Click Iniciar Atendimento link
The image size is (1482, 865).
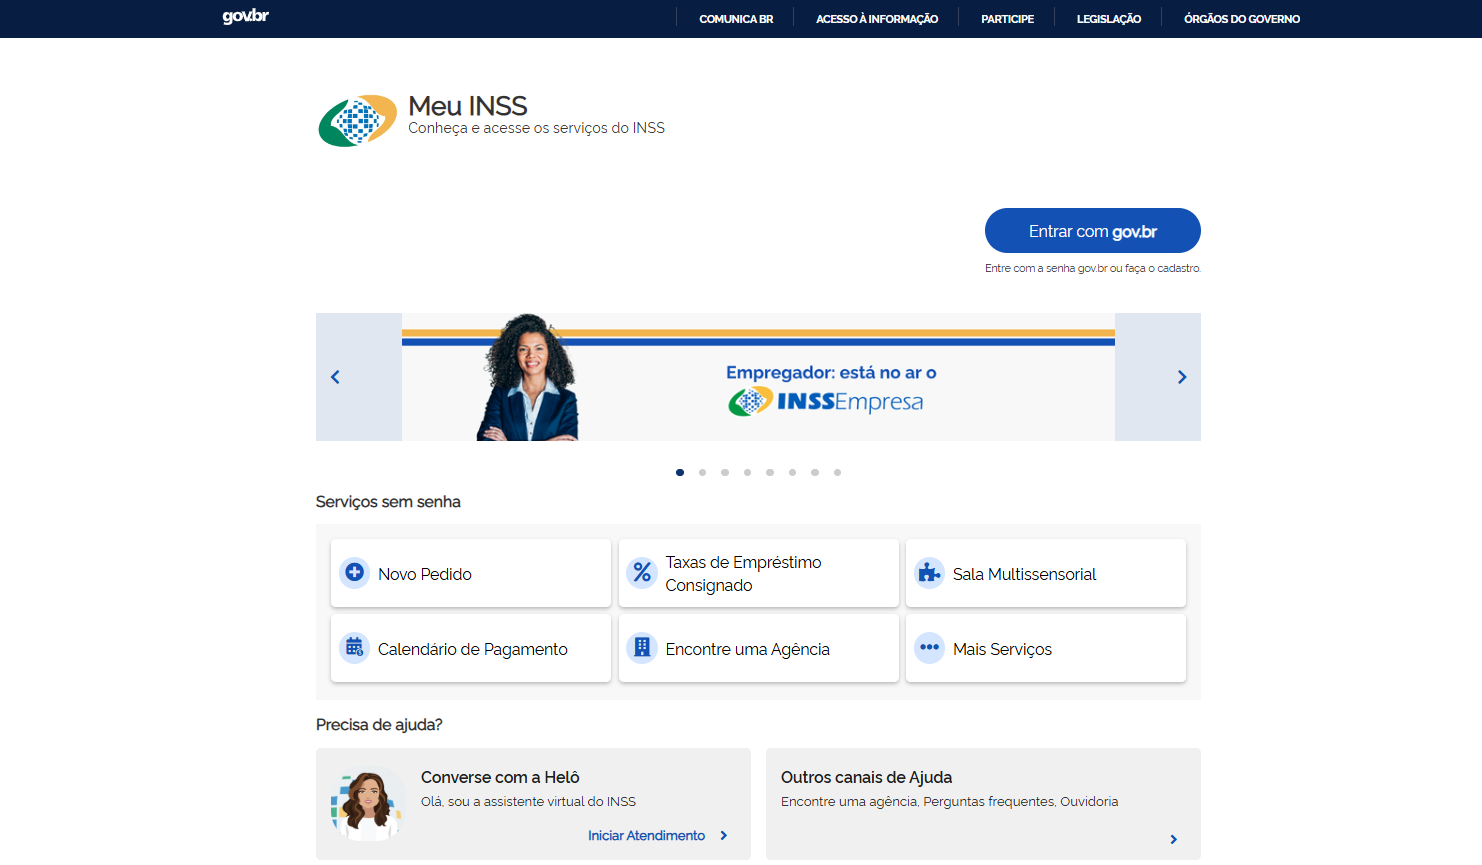(646, 836)
